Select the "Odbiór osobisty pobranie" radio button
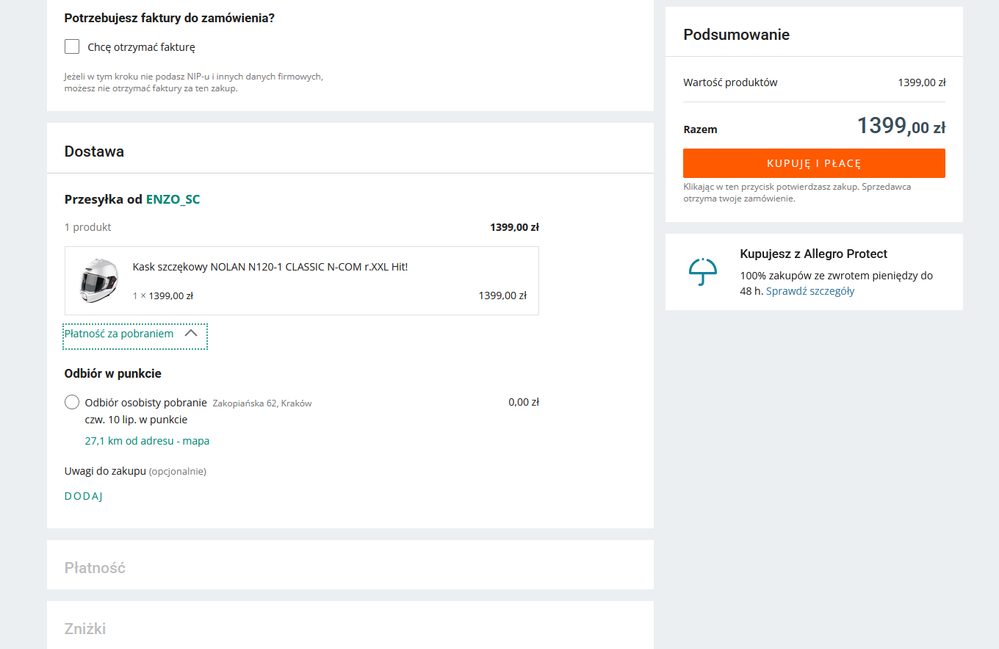Screen dimensions: 999x649 coord(72,402)
